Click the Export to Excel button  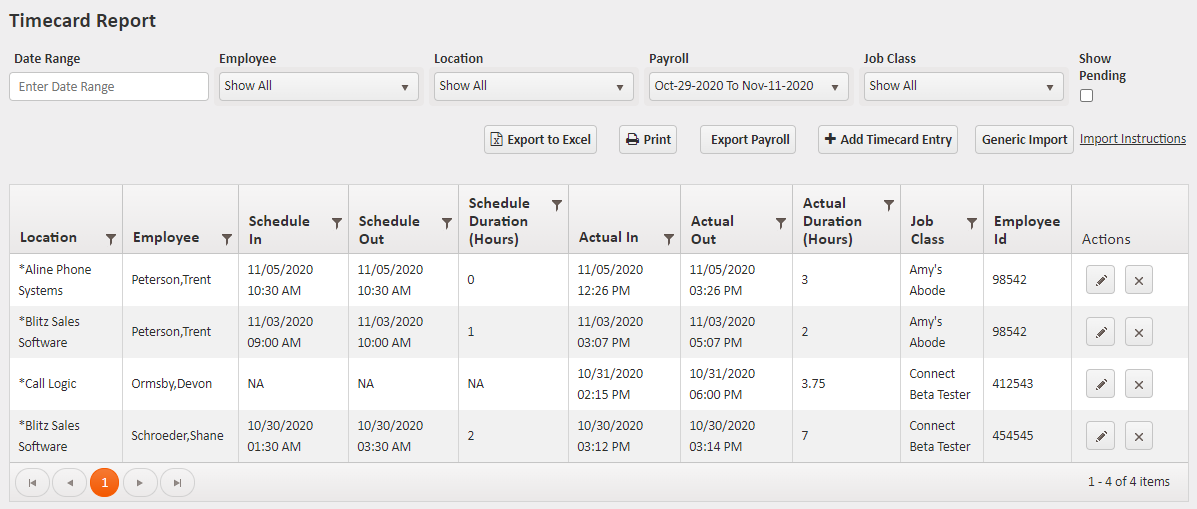(x=540, y=140)
